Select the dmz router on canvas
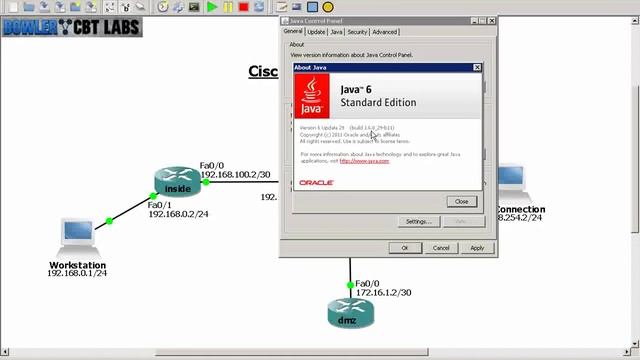Image resolution: width=640 pixels, height=360 pixels. (x=351, y=313)
